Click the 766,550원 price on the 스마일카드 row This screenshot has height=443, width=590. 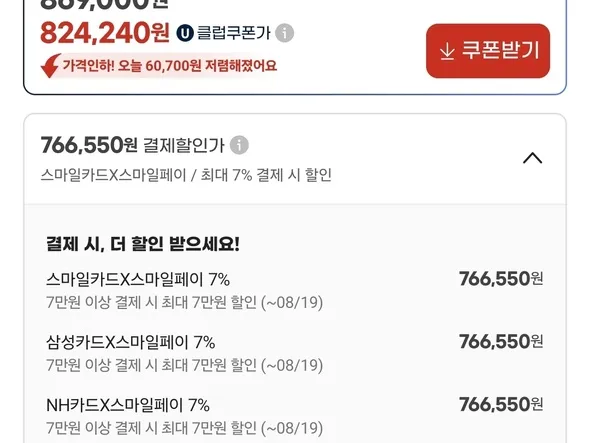pos(501,279)
